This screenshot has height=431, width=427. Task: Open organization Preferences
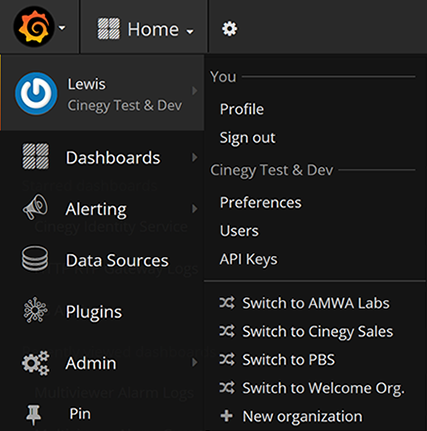(x=261, y=202)
